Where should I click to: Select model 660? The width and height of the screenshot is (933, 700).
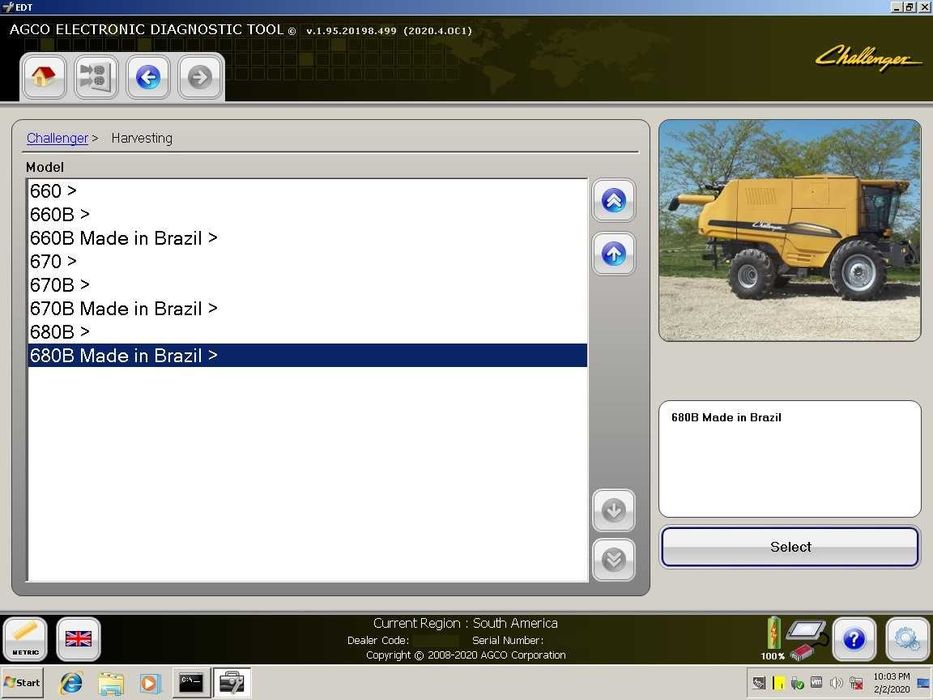click(307, 191)
